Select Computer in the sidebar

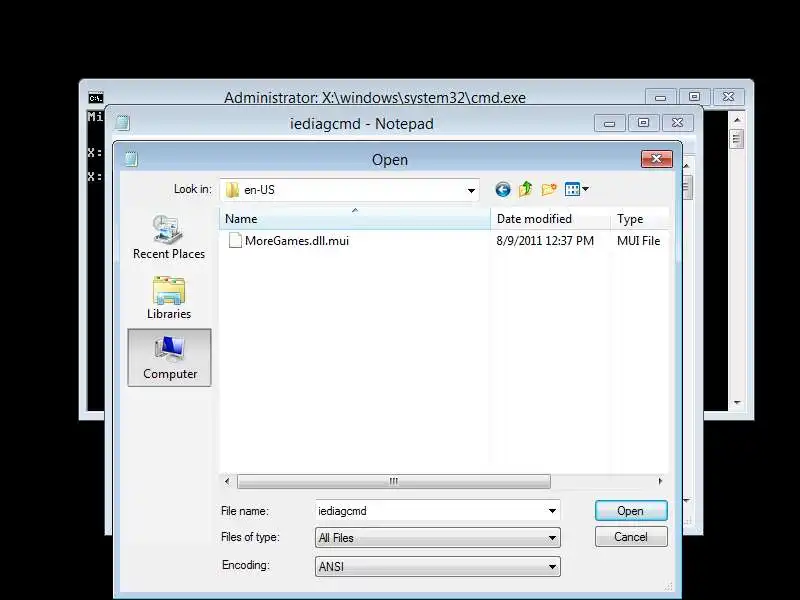click(169, 358)
